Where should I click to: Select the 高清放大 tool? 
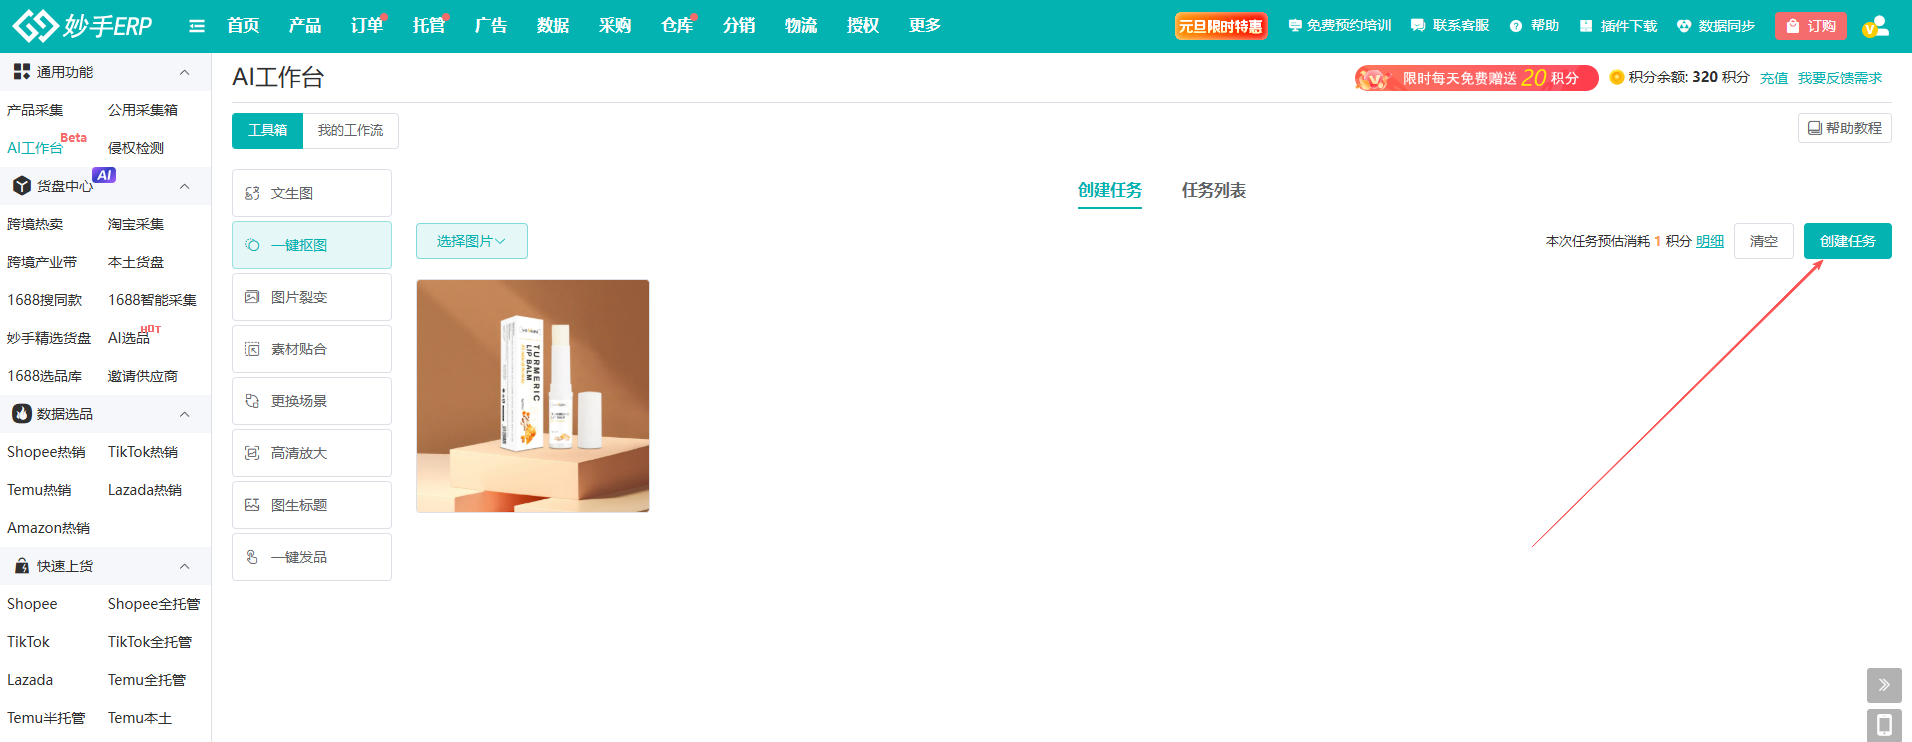(x=312, y=453)
